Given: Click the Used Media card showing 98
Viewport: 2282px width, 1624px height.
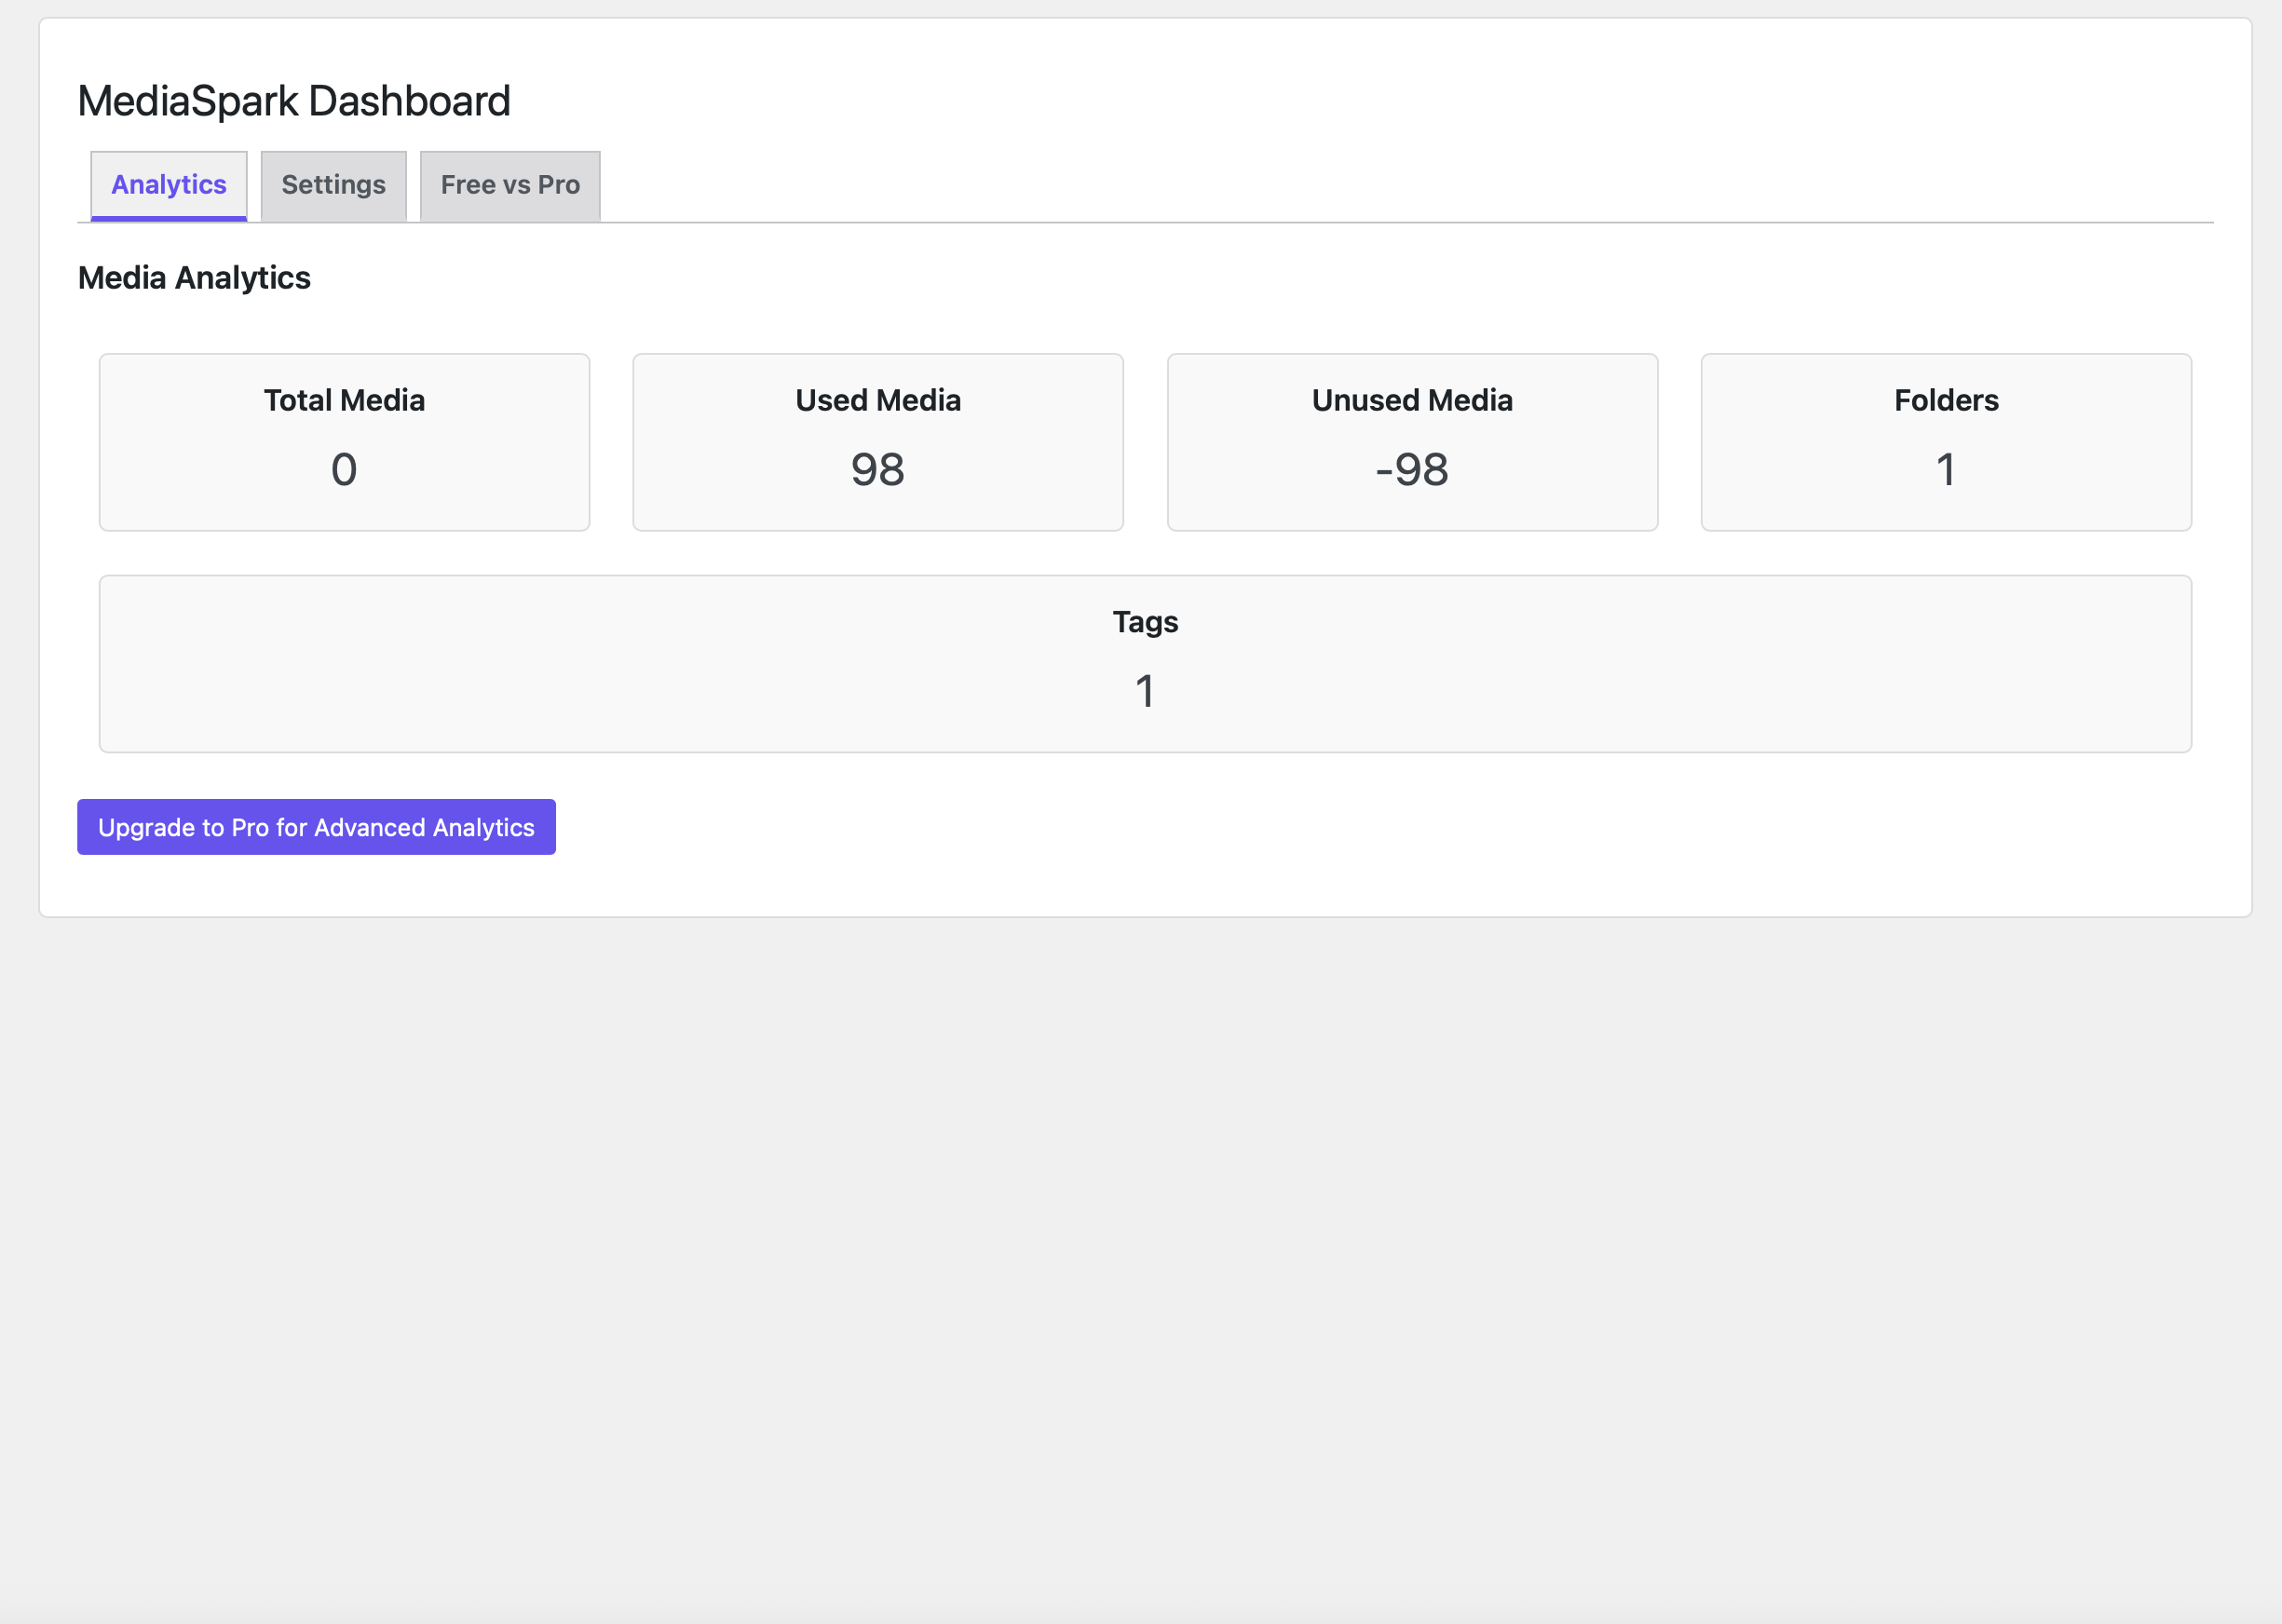Looking at the screenshot, I should click(877, 441).
